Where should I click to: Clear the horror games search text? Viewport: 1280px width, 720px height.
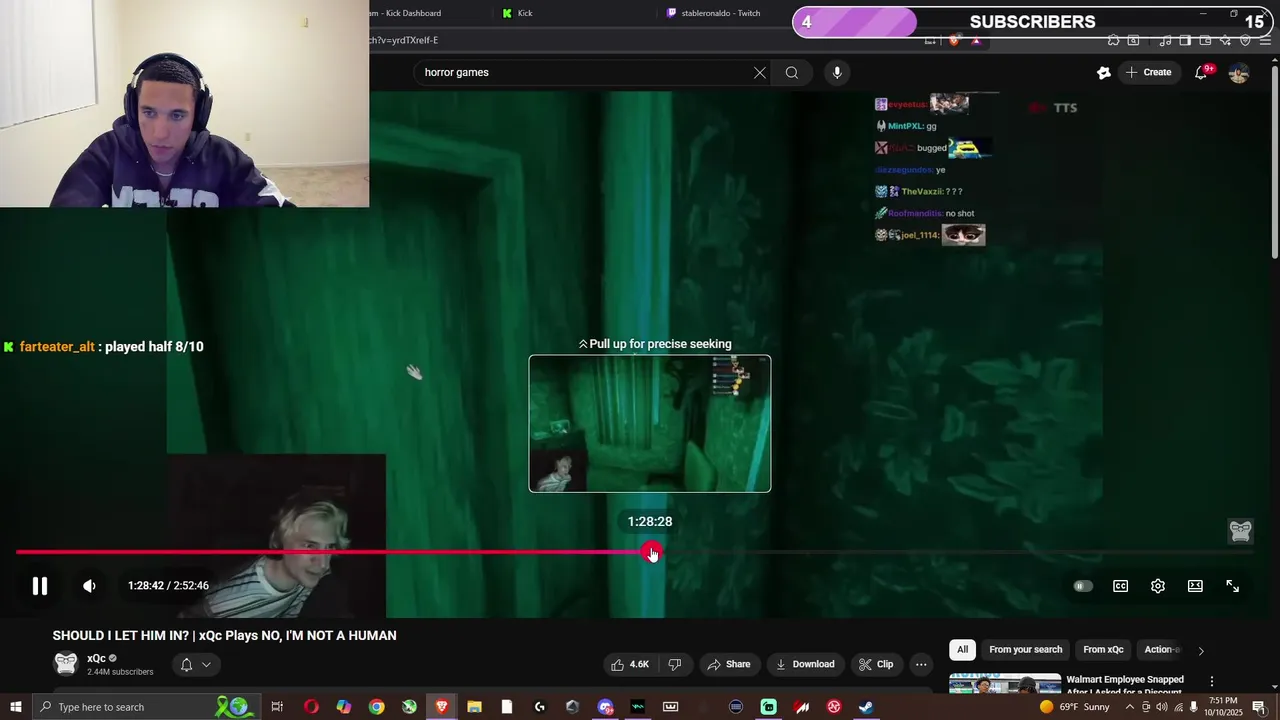[x=760, y=72]
